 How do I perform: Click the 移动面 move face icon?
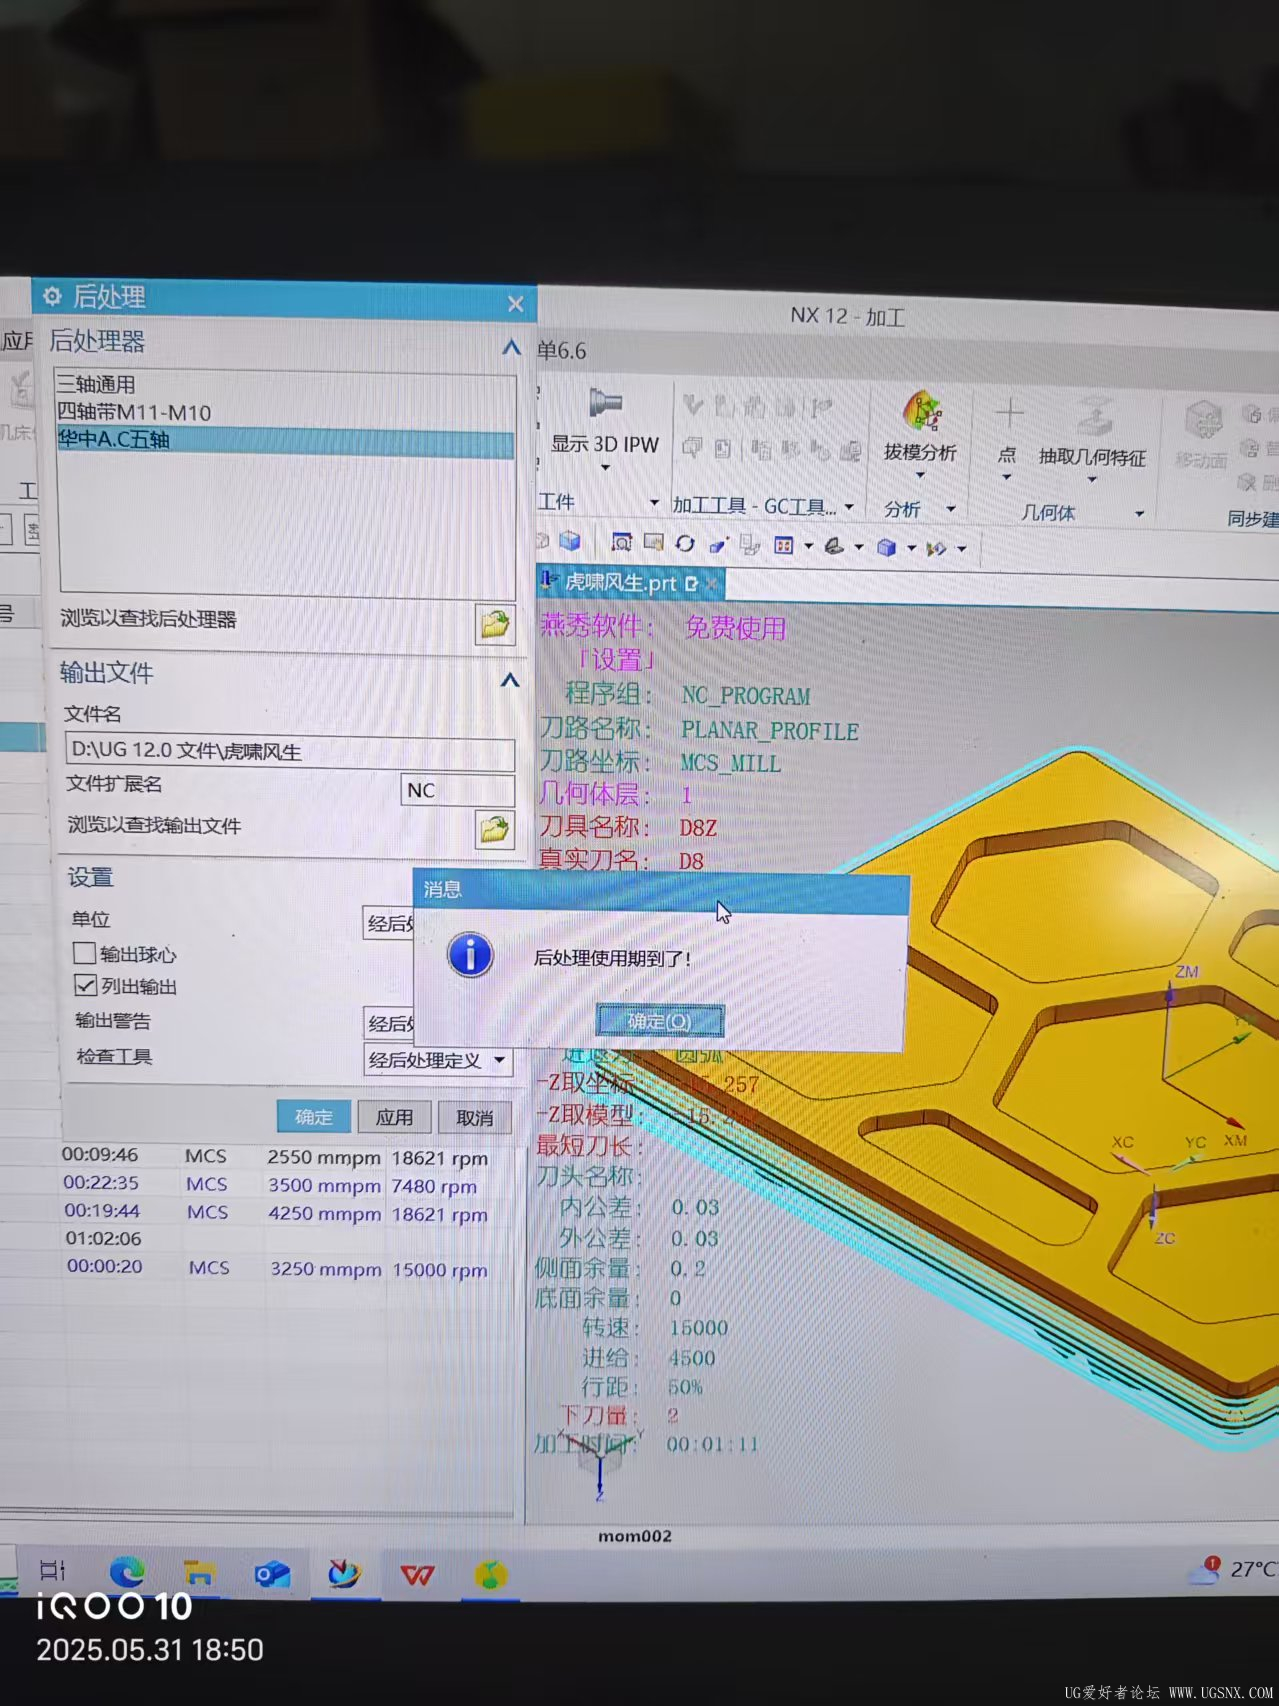1204,420
